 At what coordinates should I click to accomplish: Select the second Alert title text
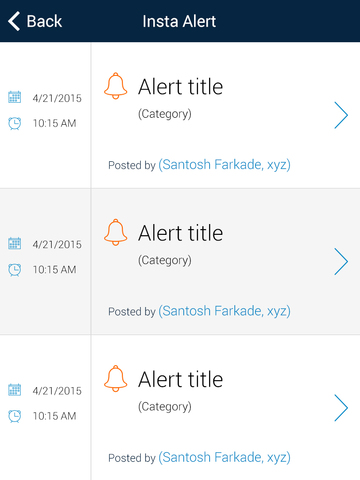[x=180, y=233]
